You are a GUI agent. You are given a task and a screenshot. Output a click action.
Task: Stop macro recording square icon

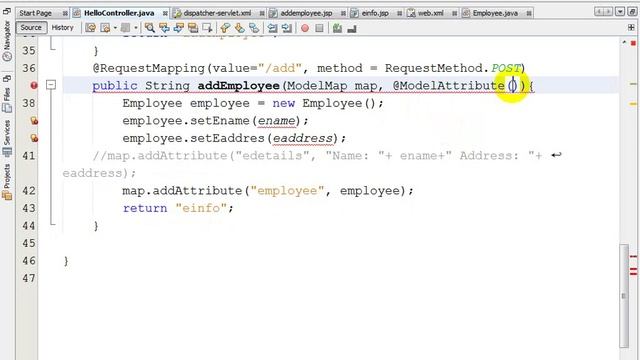(320, 28)
